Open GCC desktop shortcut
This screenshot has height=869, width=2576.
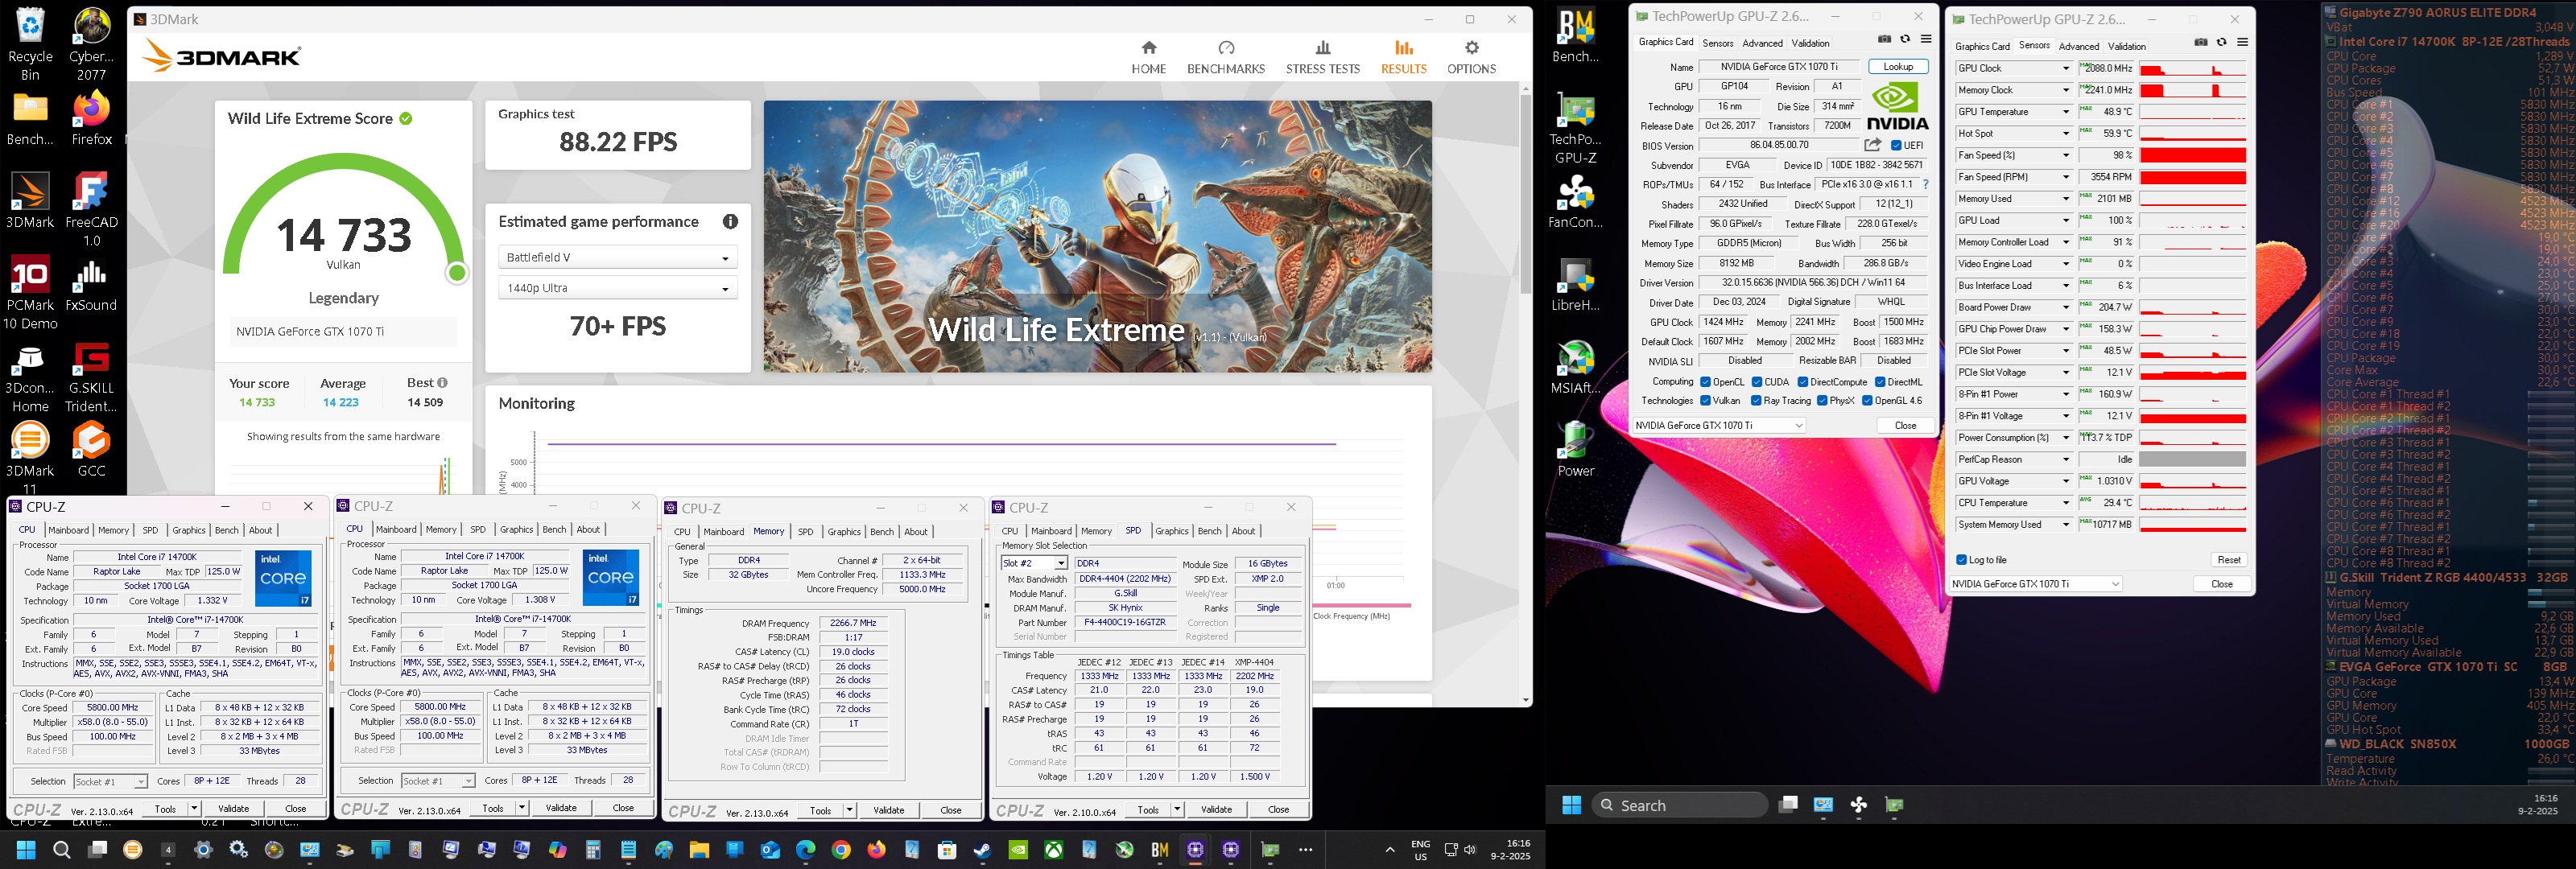(91, 449)
